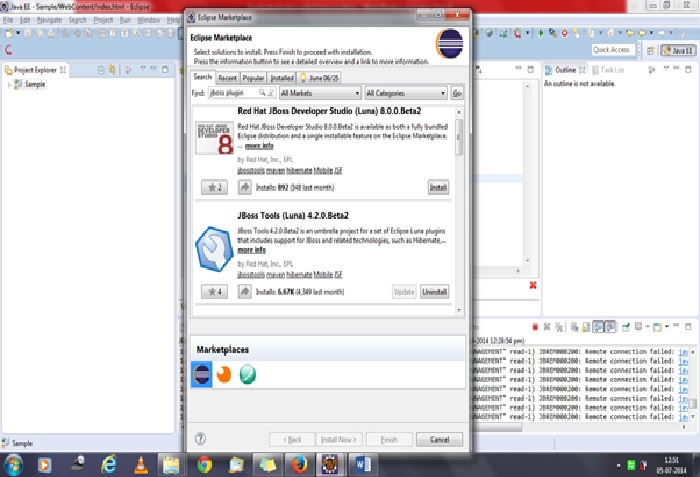Click the red X error icon
This screenshot has width=700, height=477.
click(533, 285)
